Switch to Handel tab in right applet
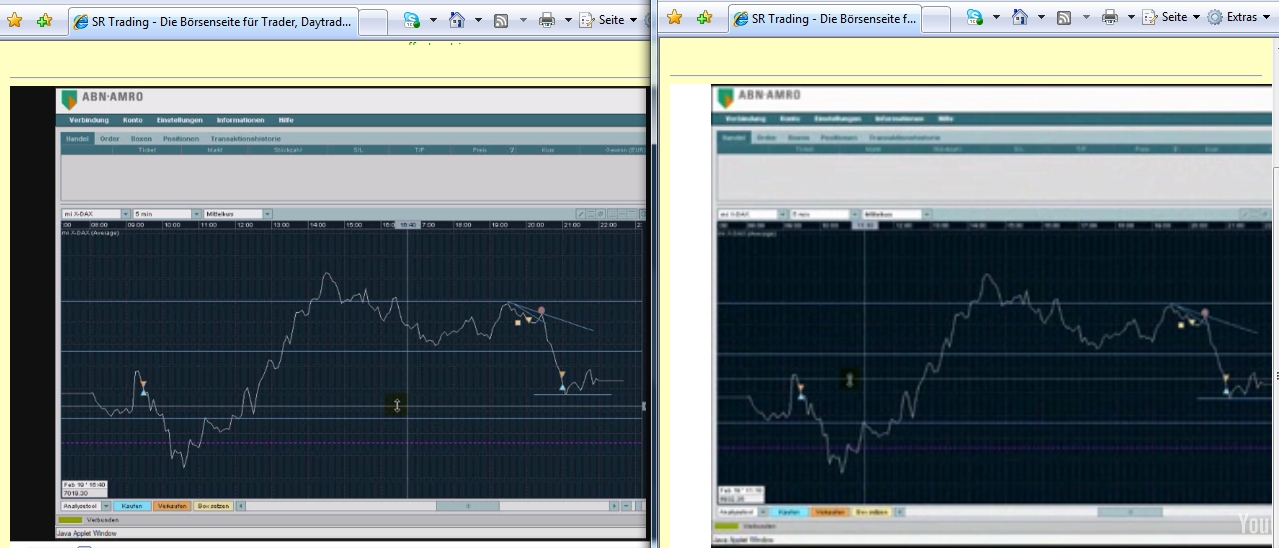The height and width of the screenshot is (548, 1279). tap(734, 137)
